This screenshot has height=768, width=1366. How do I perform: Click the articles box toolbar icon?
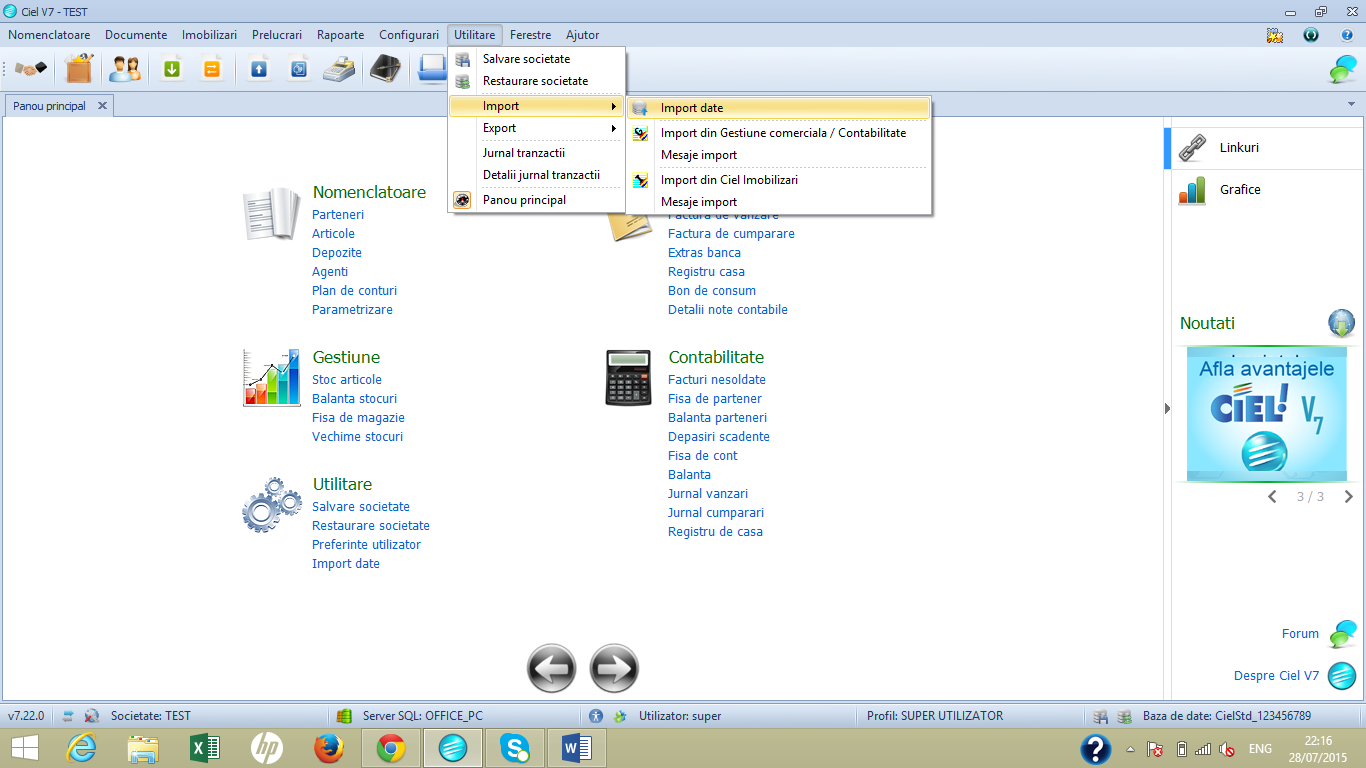(78, 69)
